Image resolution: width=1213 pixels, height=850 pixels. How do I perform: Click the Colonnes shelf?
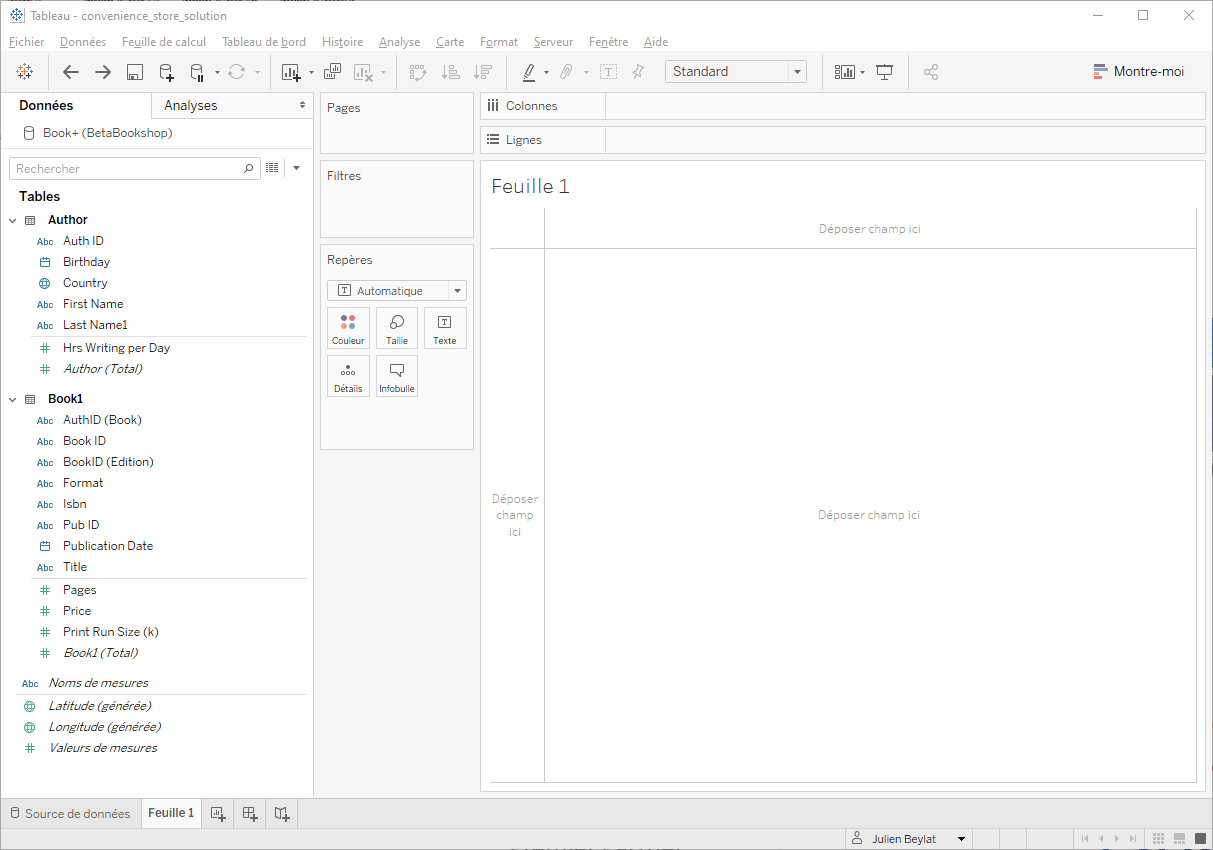coord(843,106)
